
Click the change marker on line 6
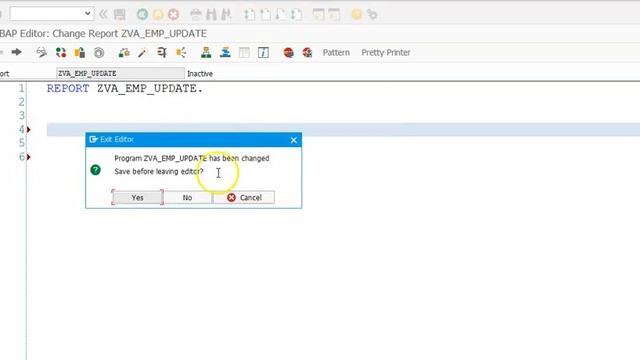click(29, 157)
